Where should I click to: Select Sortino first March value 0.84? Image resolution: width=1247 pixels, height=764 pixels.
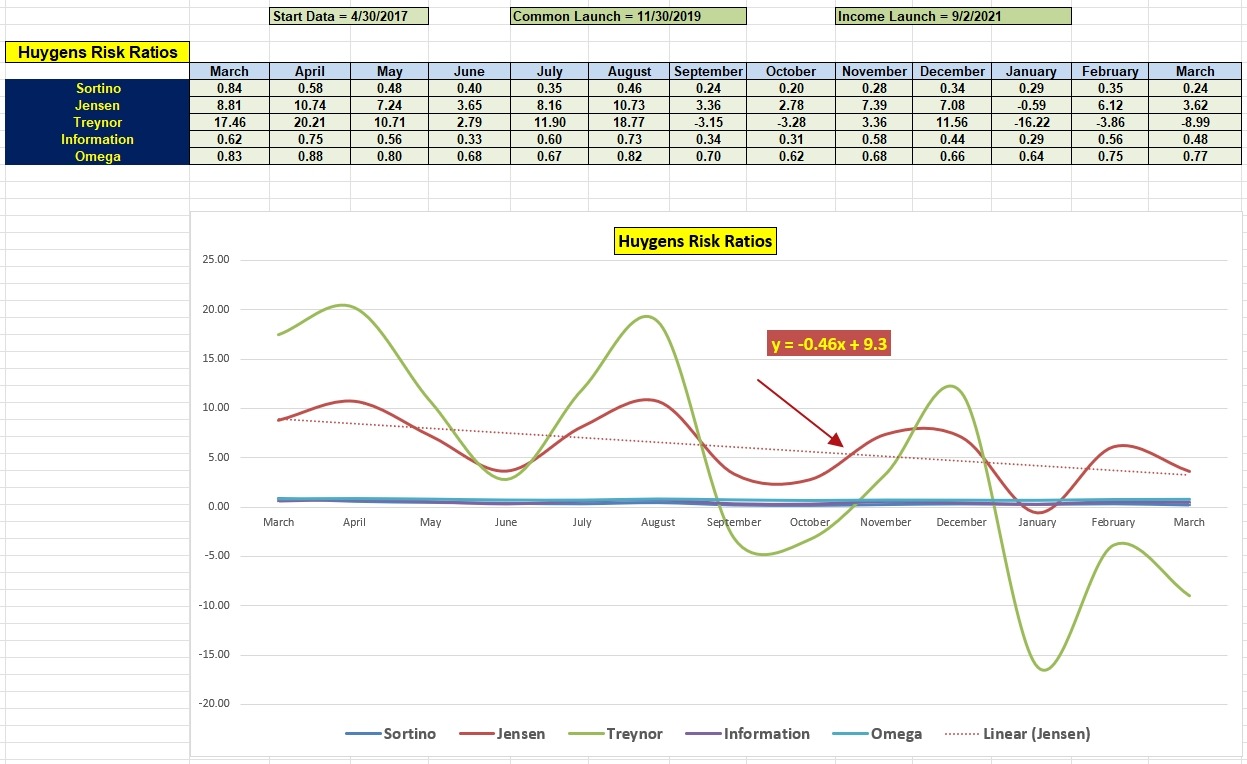pyautogui.click(x=230, y=88)
